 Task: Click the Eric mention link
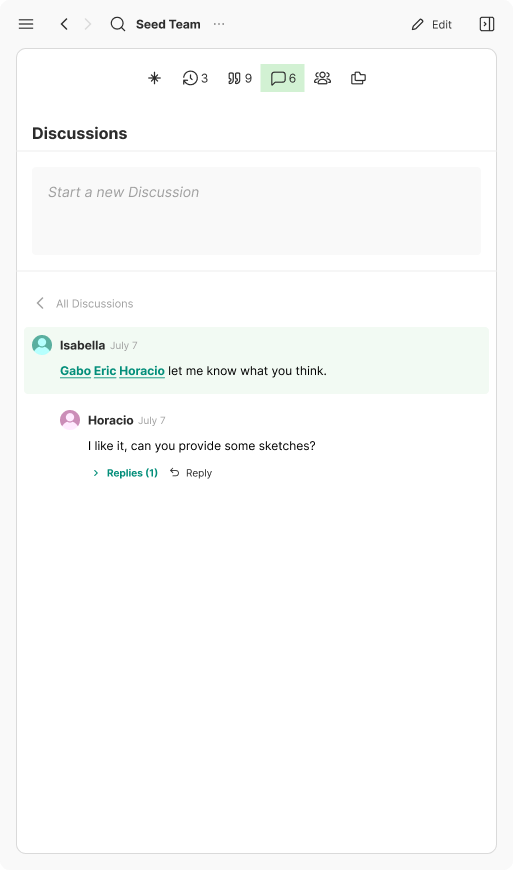pyautogui.click(x=105, y=371)
